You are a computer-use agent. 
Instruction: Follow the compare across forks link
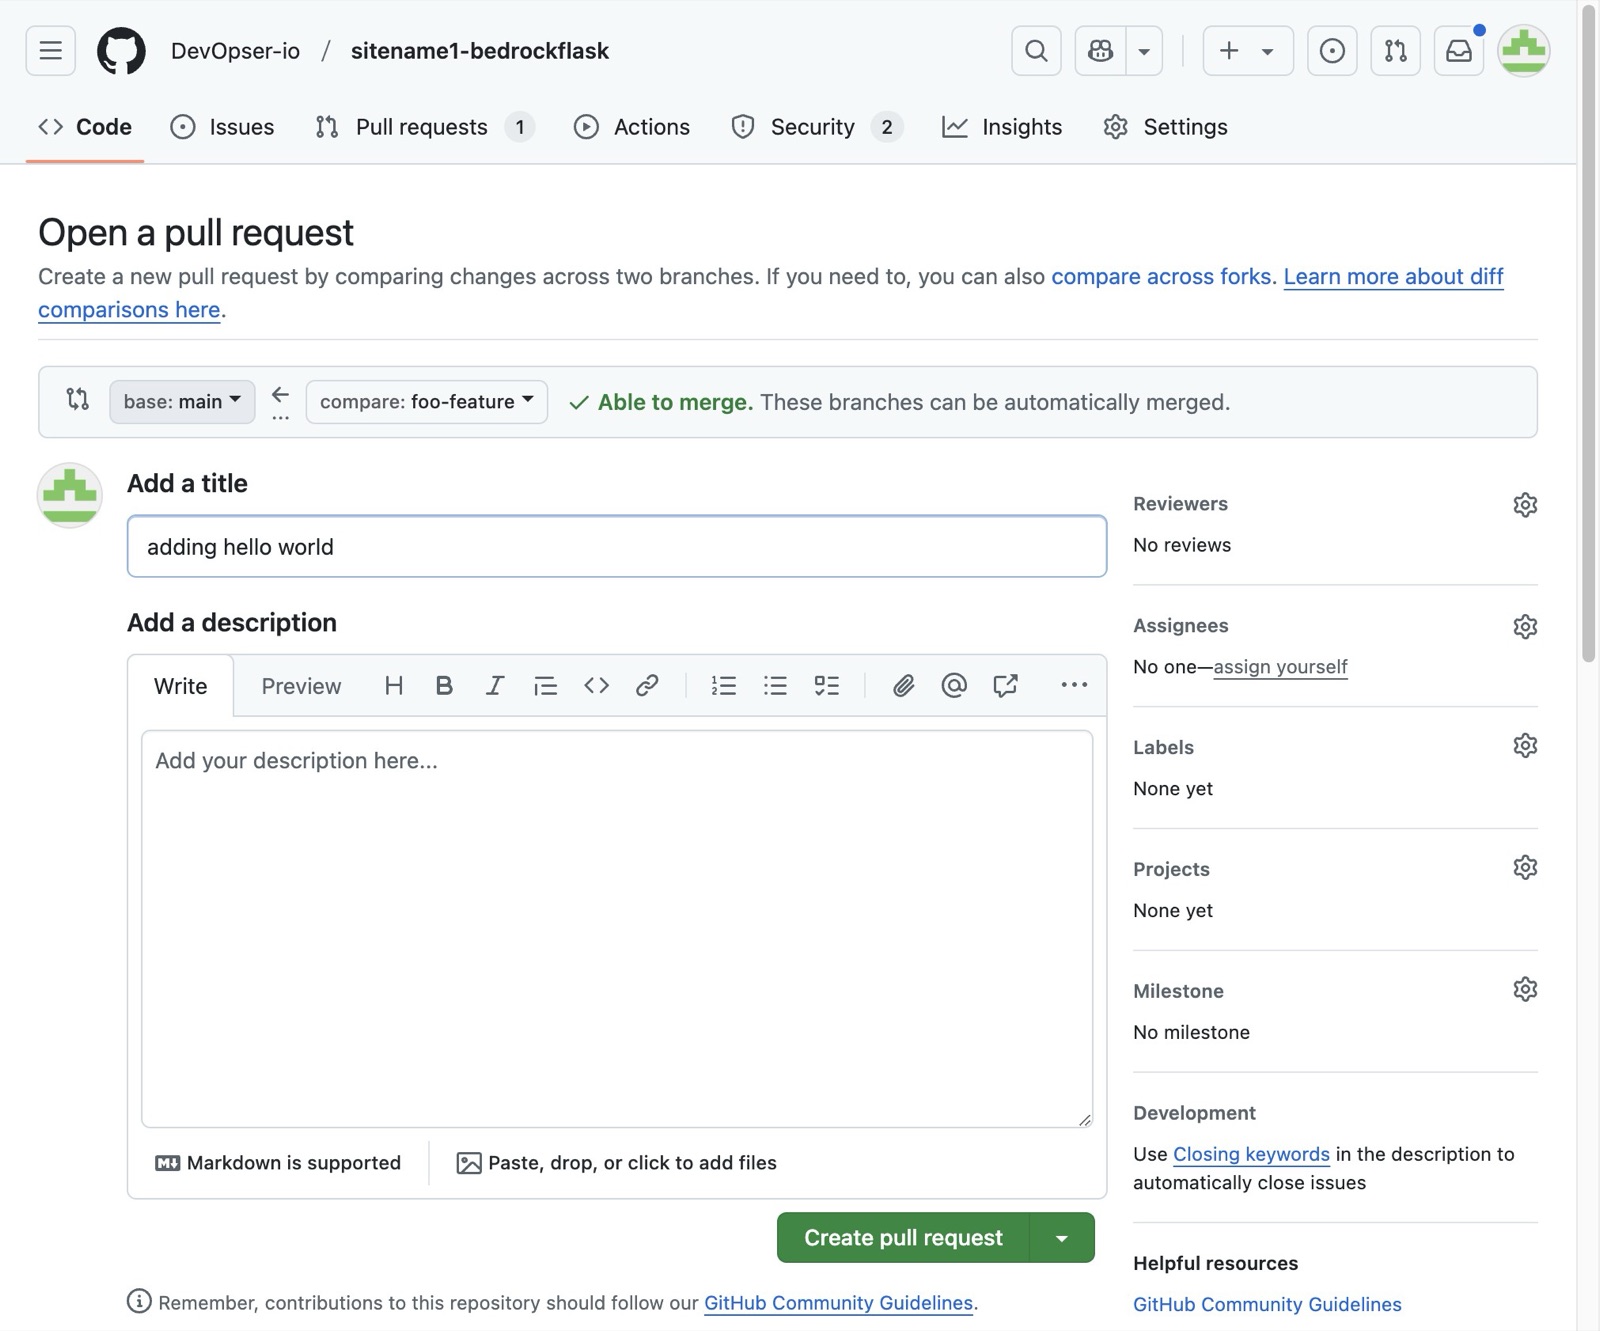pos(1161,276)
